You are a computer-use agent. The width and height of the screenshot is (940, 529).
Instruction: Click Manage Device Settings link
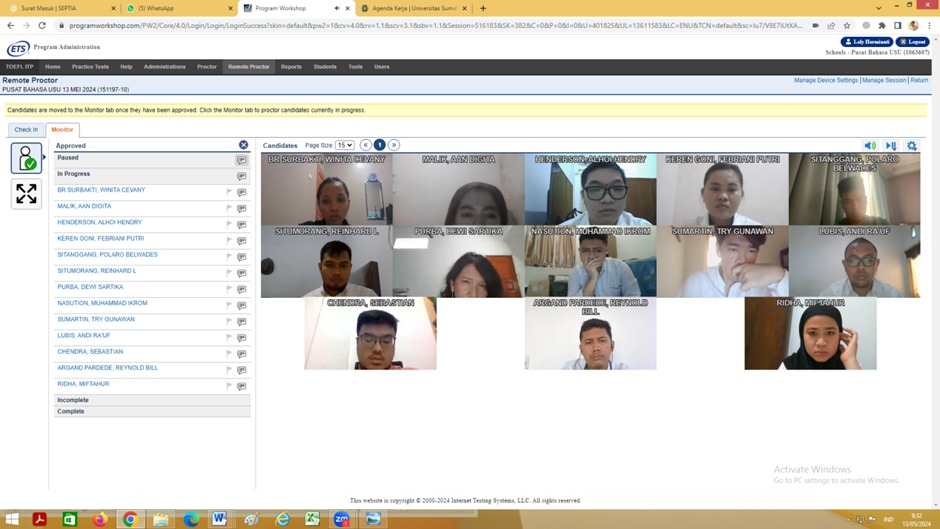pyautogui.click(x=825, y=80)
